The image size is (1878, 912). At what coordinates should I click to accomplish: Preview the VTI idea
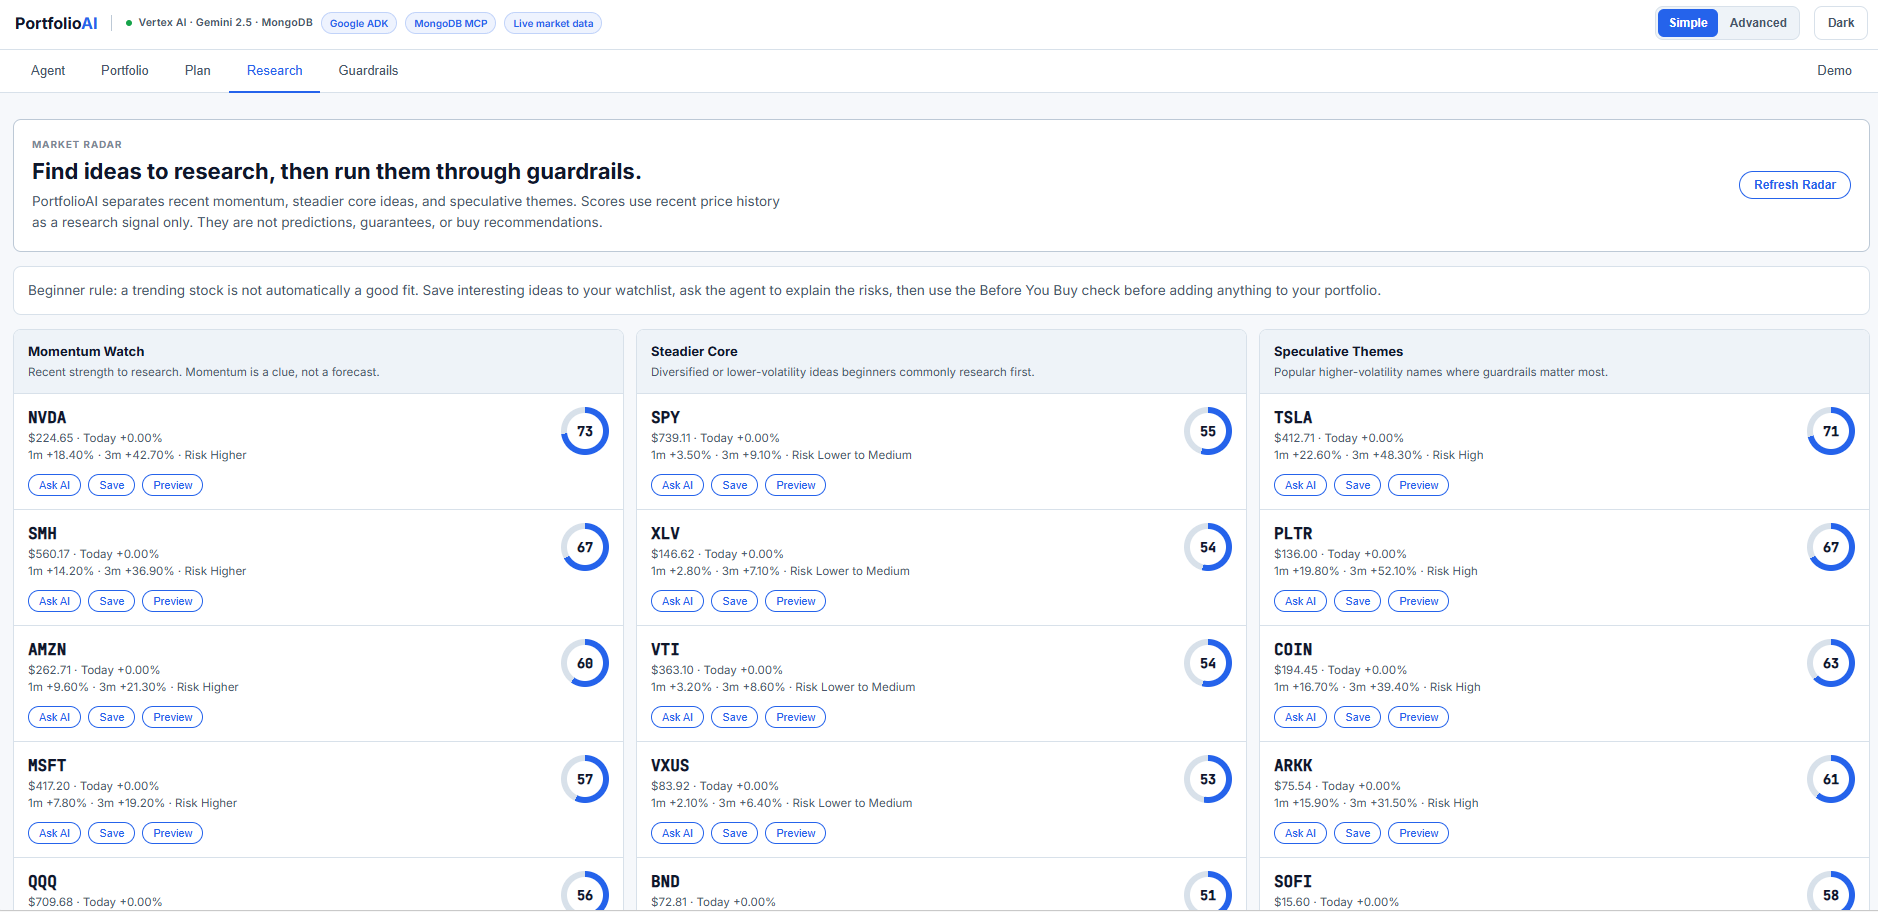click(796, 717)
